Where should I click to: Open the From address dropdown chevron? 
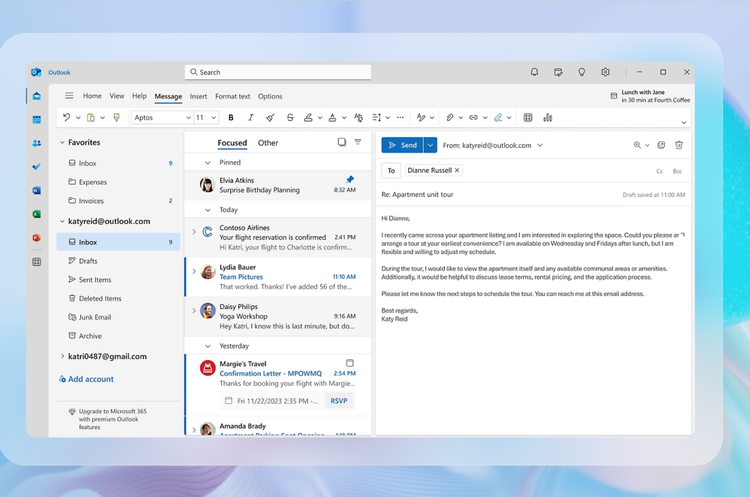pos(540,145)
